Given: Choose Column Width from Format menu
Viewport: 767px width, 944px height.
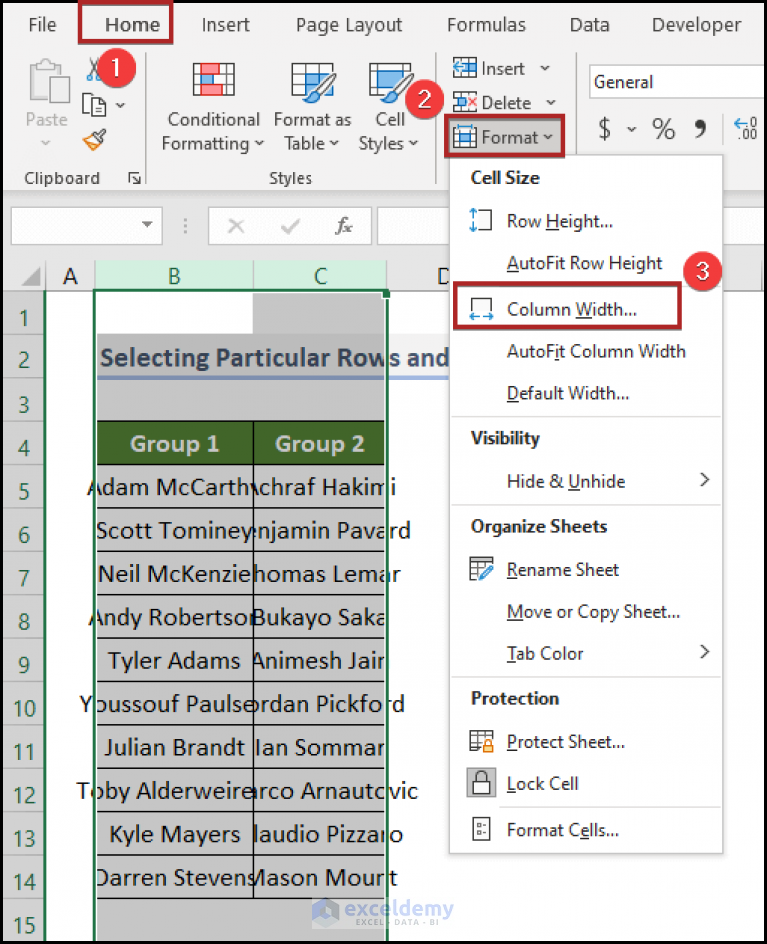Looking at the screenshot, I should 571,309.
